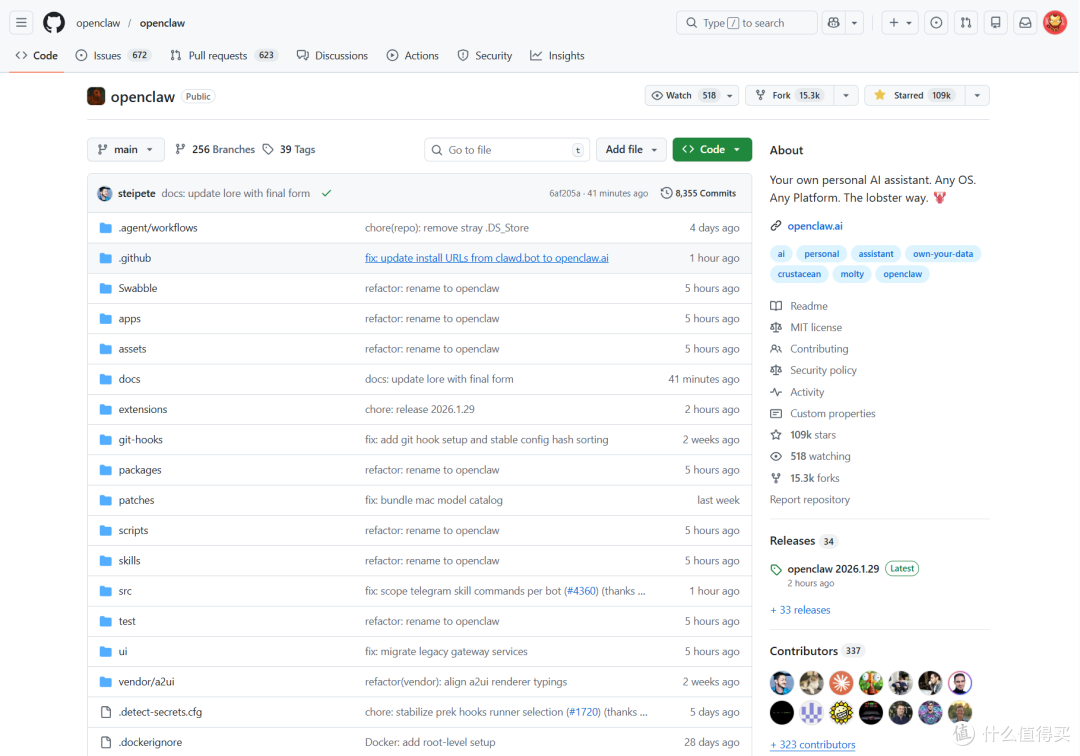Open the .detect-secrets.cfg file
1080x756 pixels.
160,712
